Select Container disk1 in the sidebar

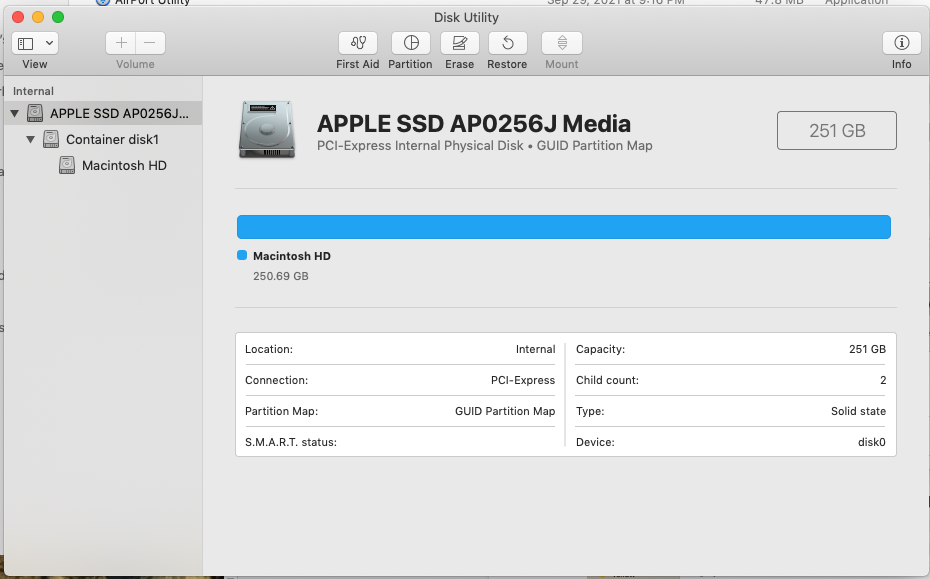[x=103, y=139]
